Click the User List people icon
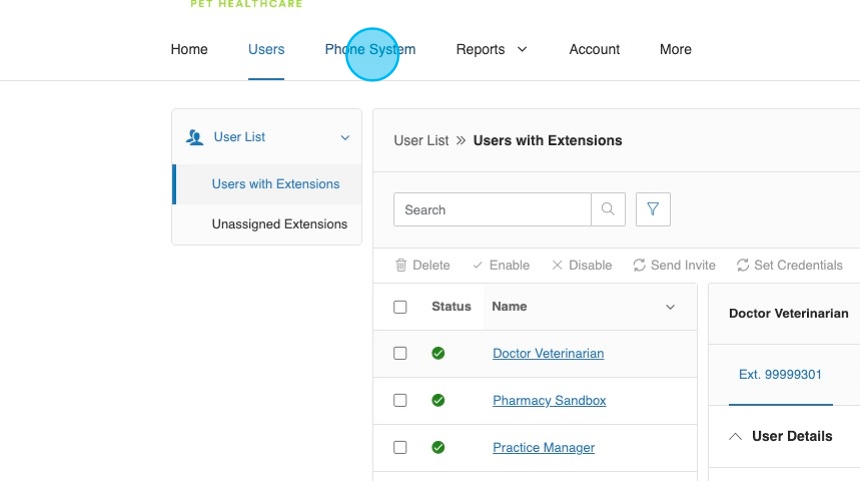Image resolution: width=860 pixels, height=481 pixels. [x=195, y=137]
